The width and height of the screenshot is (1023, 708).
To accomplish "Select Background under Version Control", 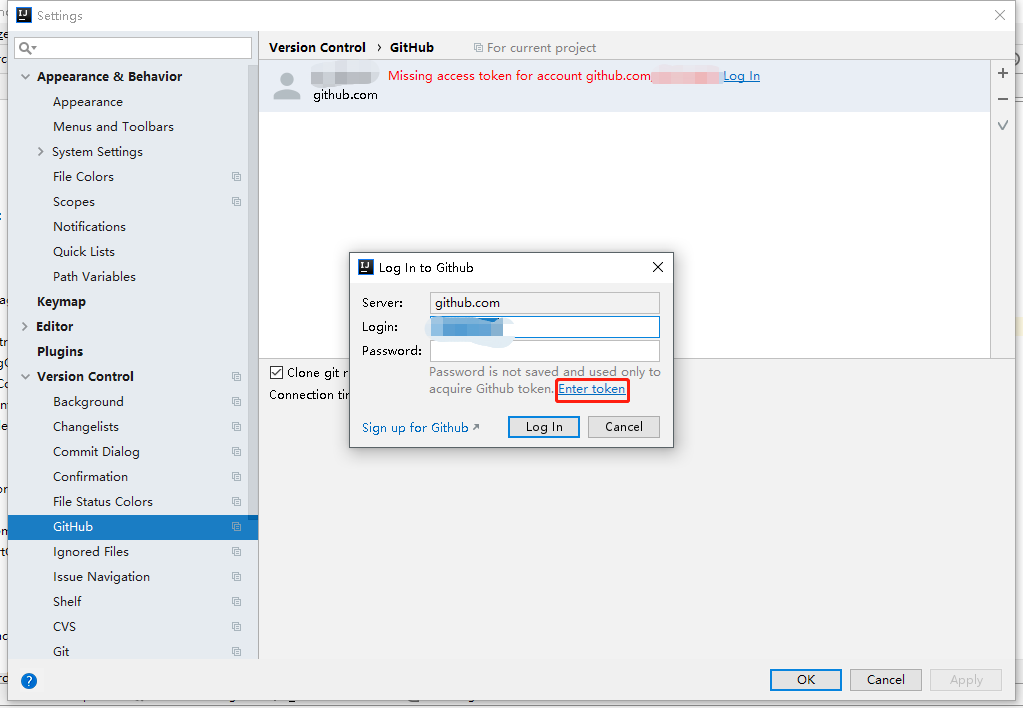I will (88, 402).
